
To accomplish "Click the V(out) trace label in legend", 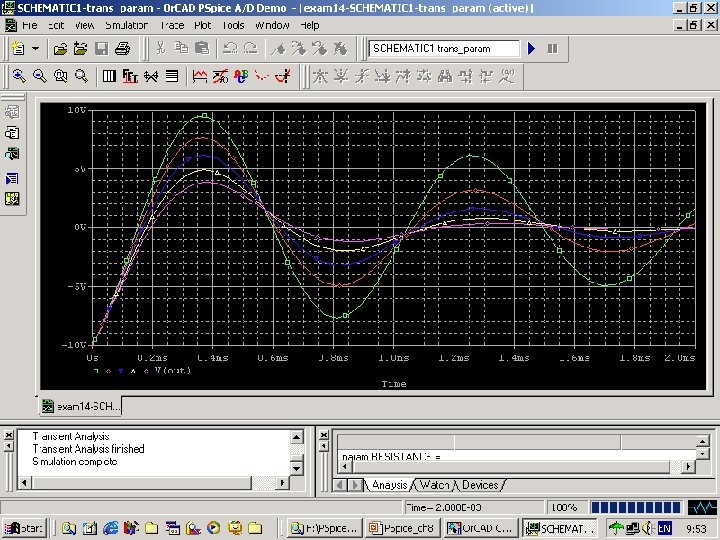I will 172,370.
